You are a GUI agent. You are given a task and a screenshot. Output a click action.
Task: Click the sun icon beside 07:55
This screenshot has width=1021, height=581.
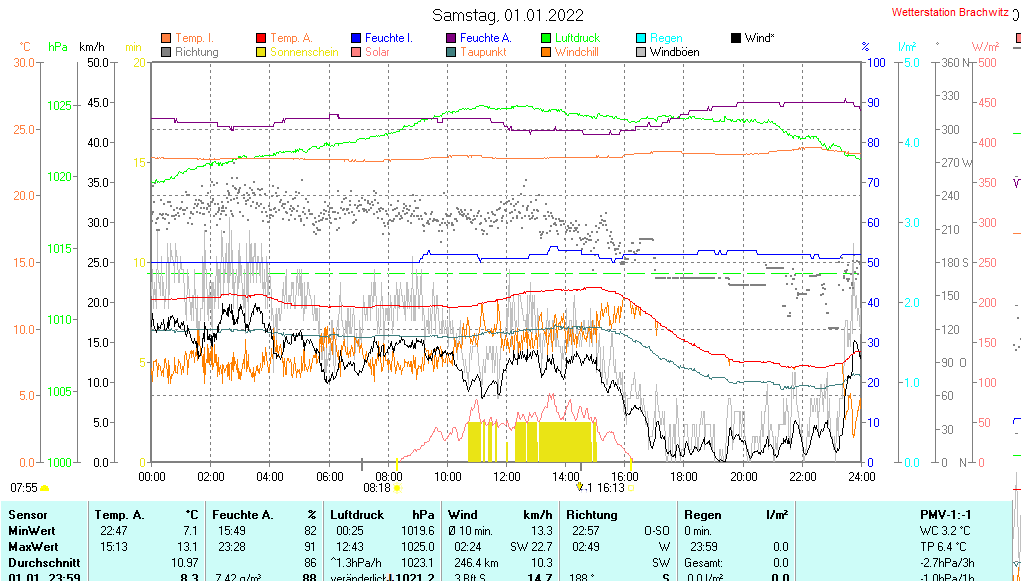[45, 488]
